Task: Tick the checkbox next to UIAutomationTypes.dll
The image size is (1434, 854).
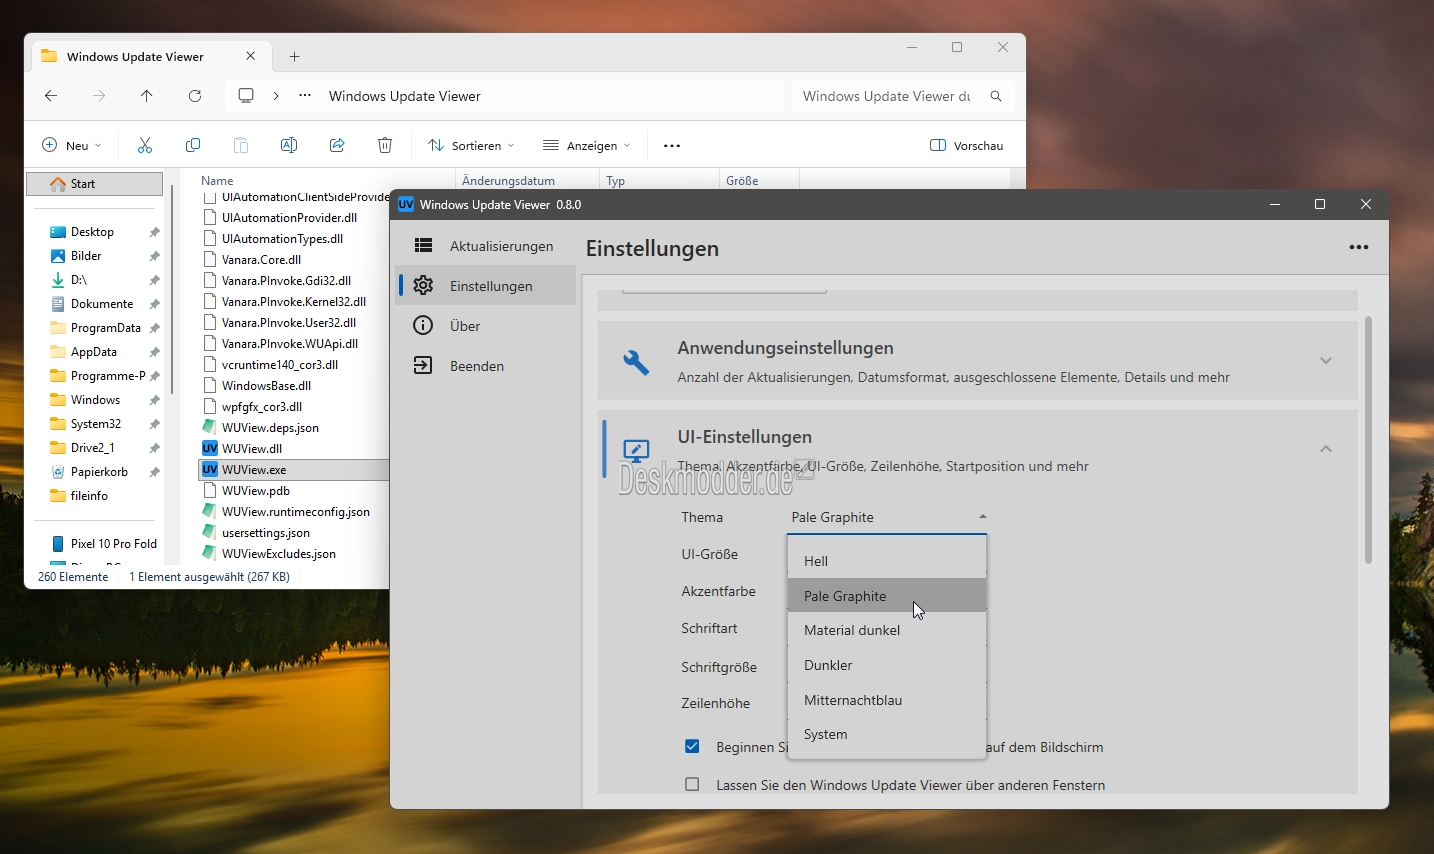Action: [210, 239]
